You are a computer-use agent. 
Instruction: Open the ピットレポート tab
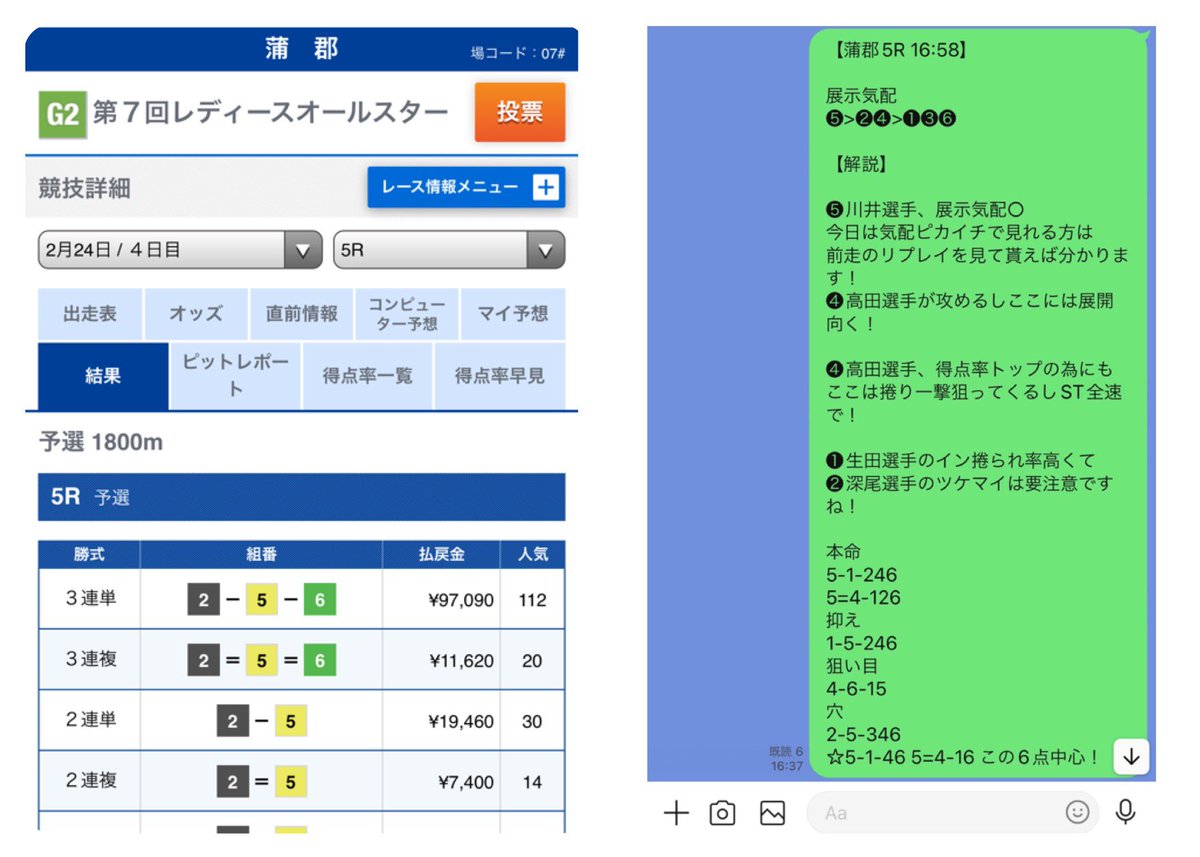coord(235,376)
